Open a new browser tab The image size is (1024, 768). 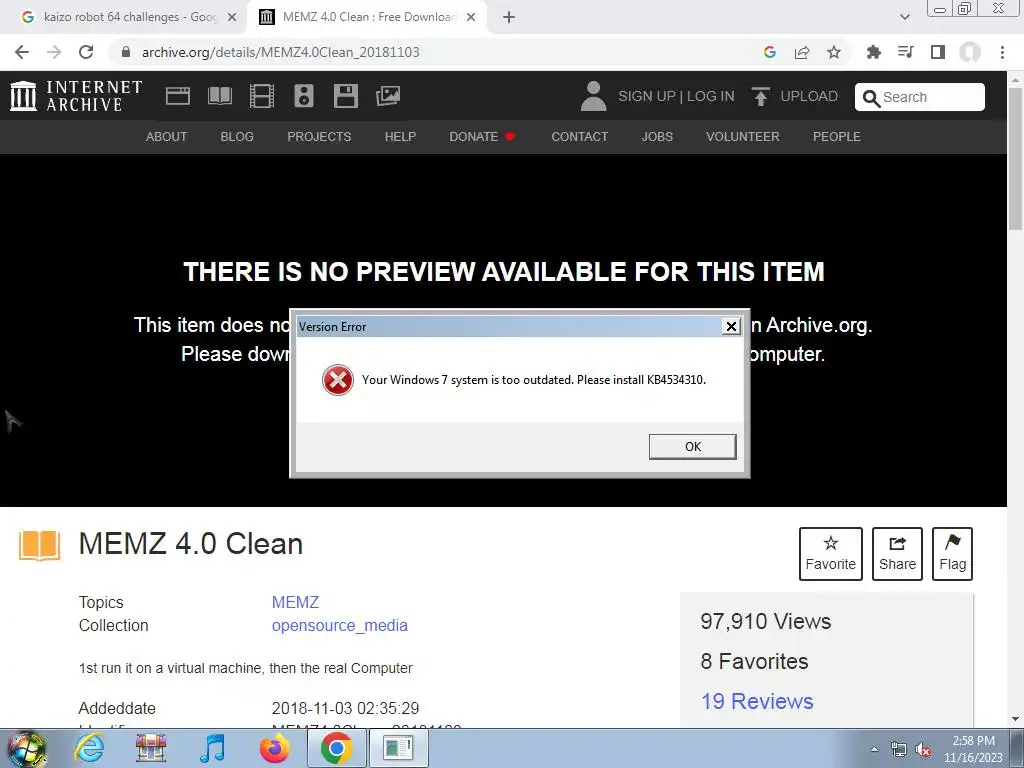pos(509,18)
